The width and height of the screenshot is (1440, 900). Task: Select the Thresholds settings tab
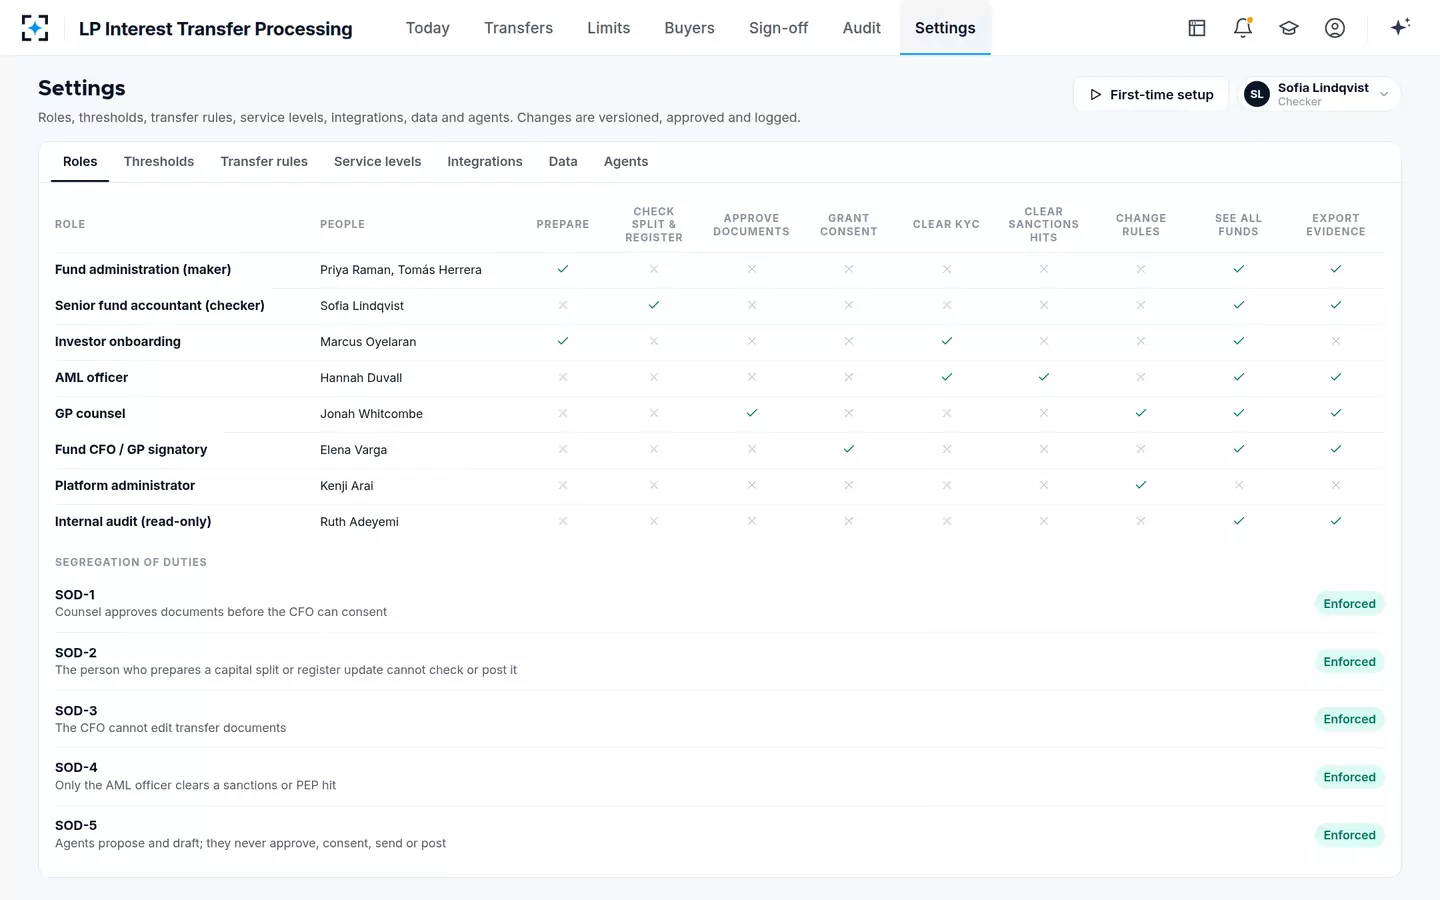pos(159,162)
